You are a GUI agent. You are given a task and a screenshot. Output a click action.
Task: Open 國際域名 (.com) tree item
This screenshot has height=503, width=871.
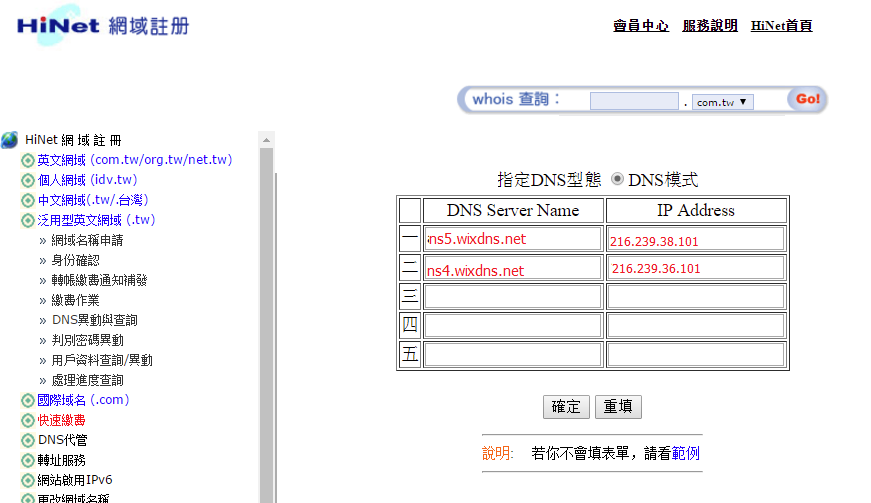click(83, 400)
